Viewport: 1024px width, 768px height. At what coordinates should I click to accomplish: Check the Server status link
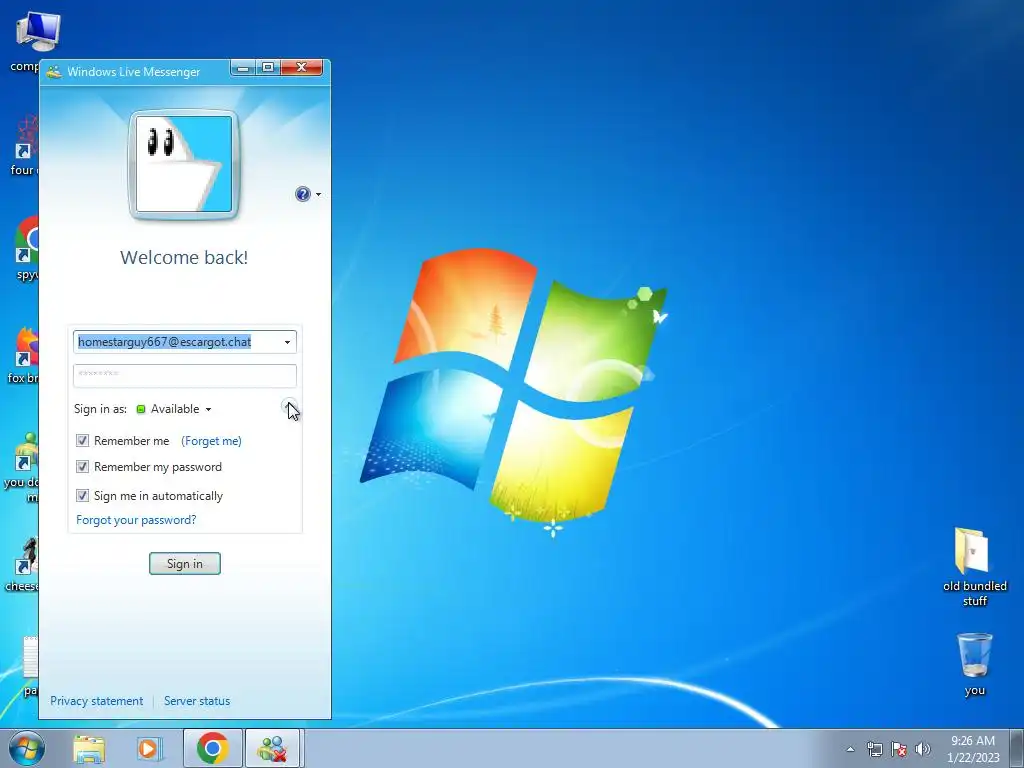(197, 701)
